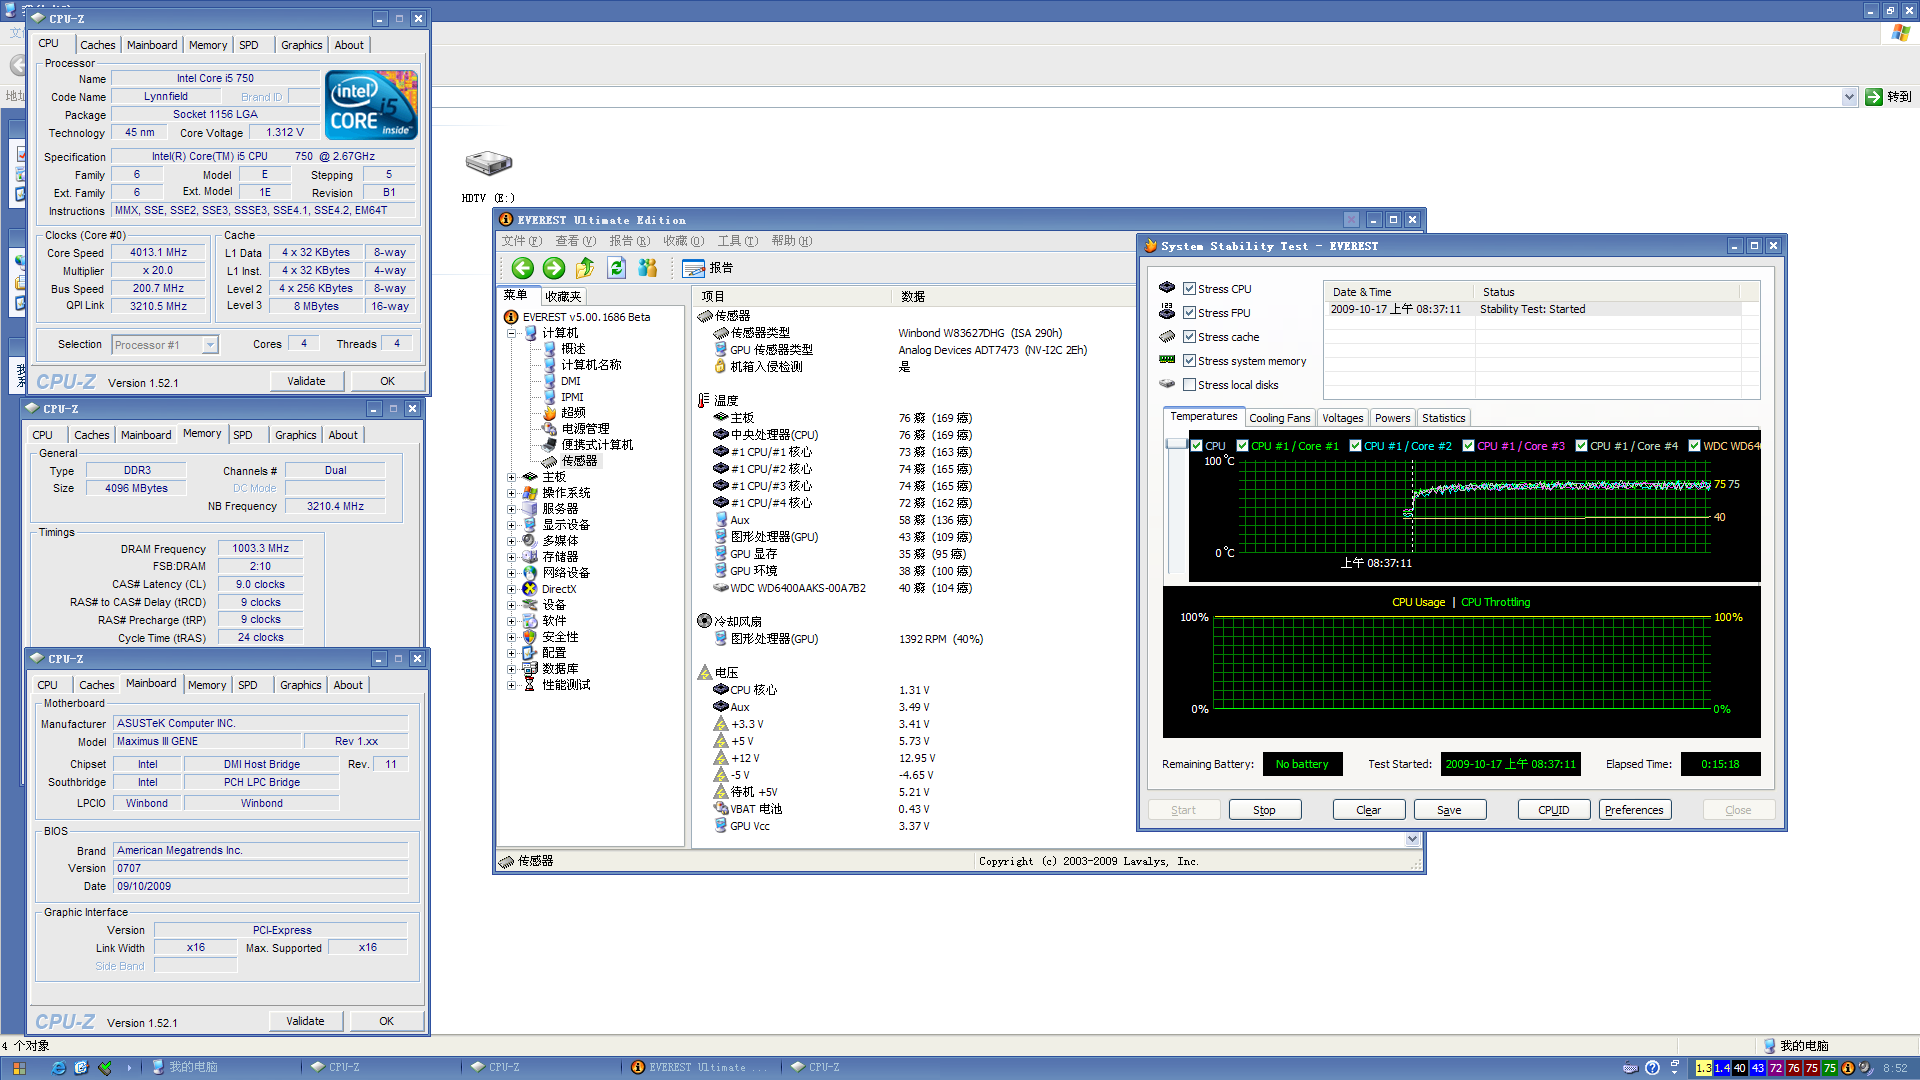Click the HDTV (E:) drive icon
The width and height of the screenshot is (1920, 1080).
pos(488,163)
